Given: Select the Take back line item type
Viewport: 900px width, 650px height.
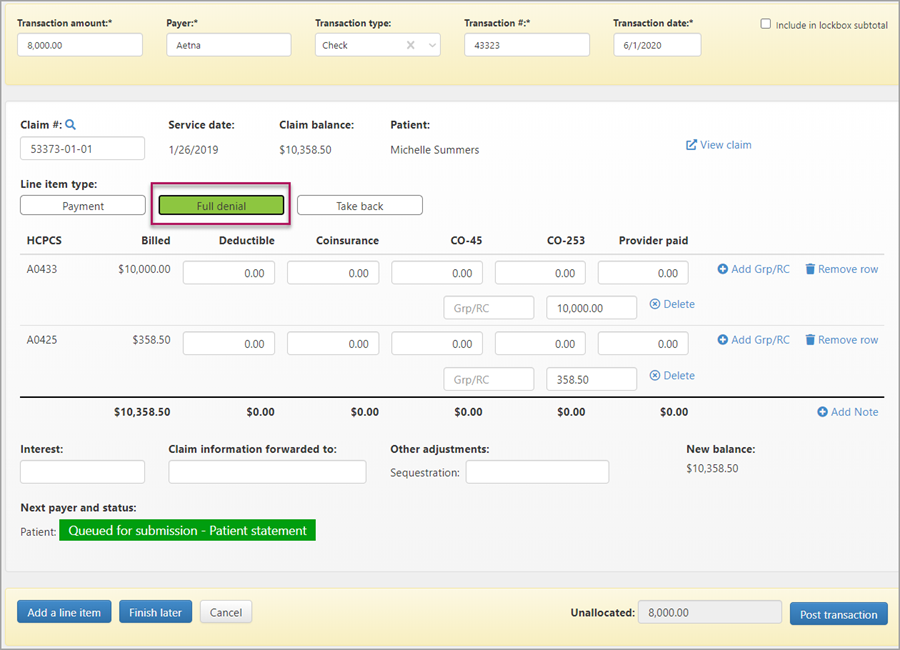Looking at the screenshot, I should [359, 206].
